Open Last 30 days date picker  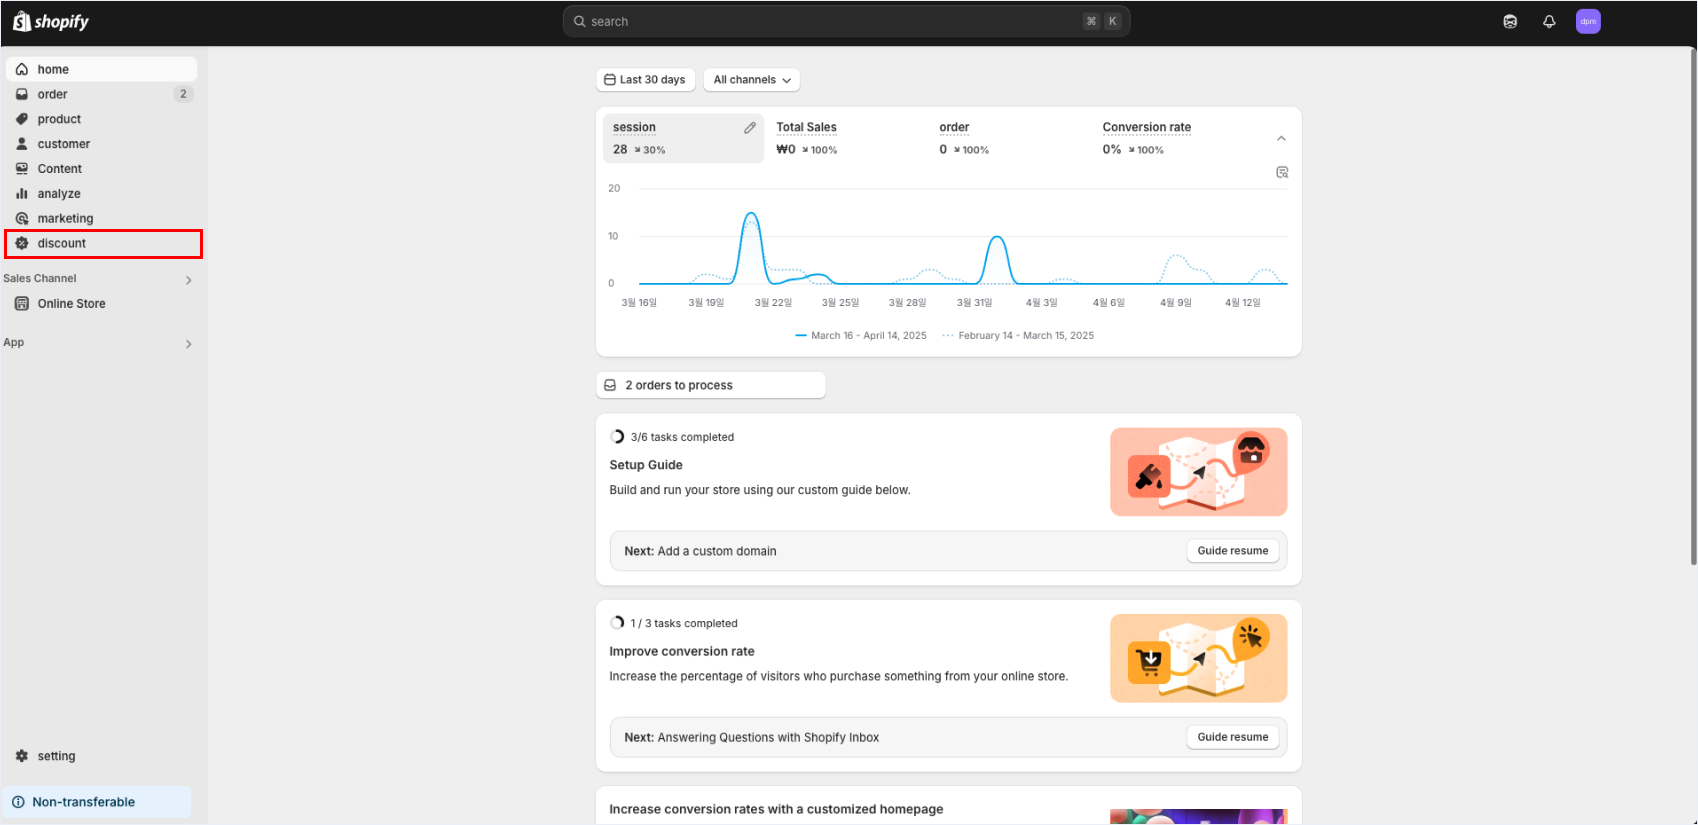point(645,80)
